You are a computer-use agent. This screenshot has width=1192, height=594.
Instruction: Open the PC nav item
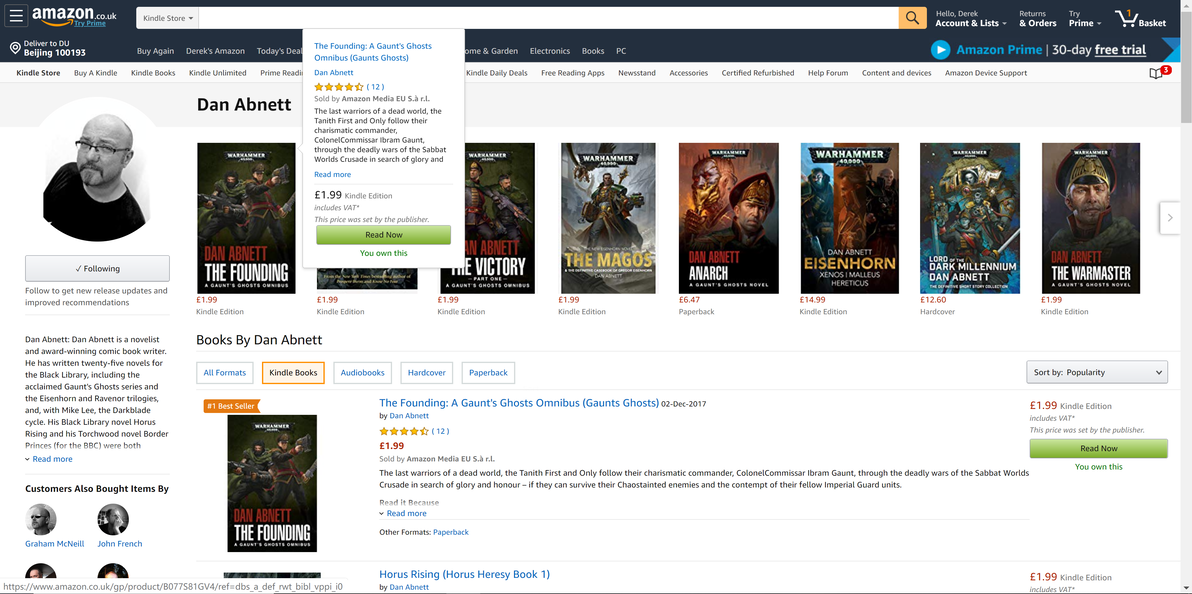pos(621,51)
